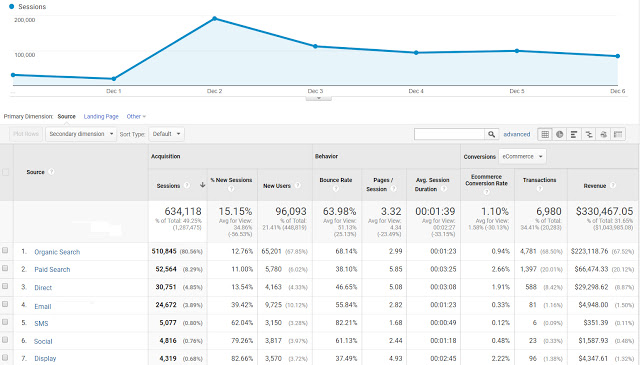
Task: Open the Direct source link
Action: click(x=43, y=287)
